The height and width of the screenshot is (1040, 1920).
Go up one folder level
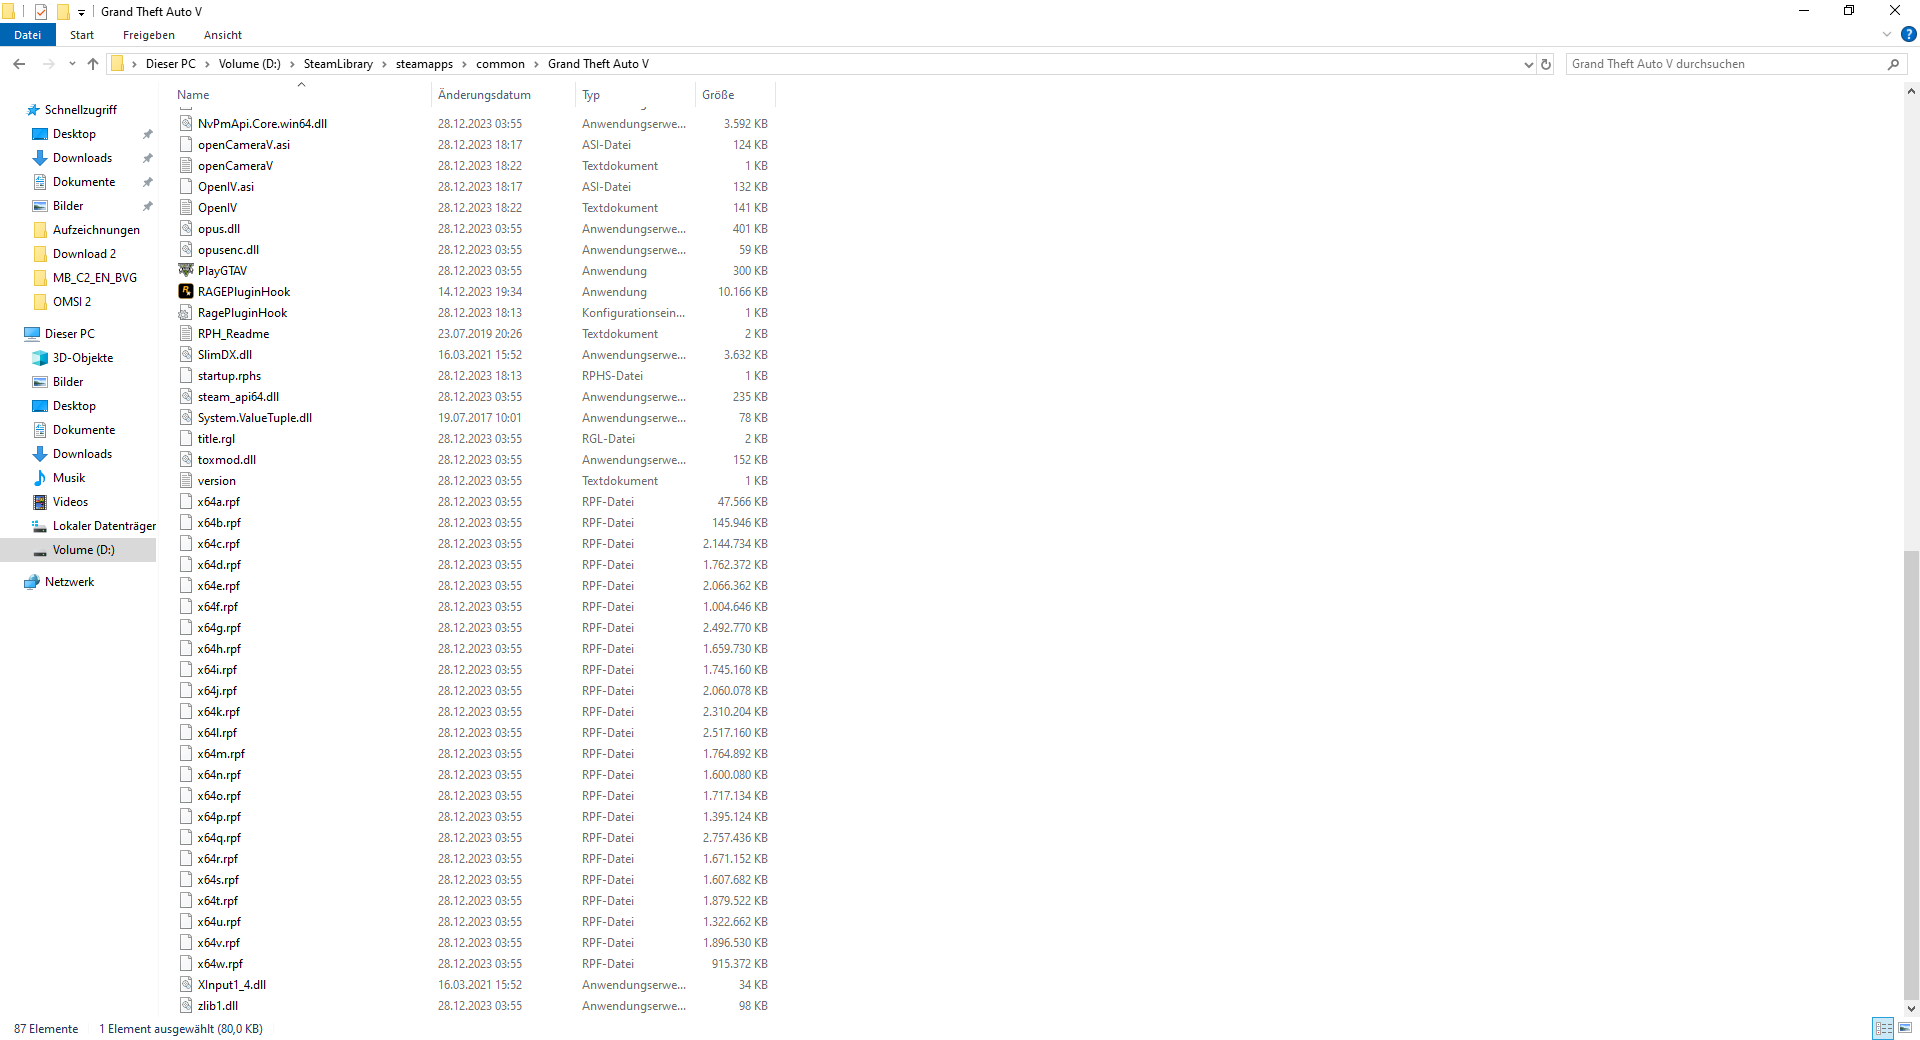(x=93, y=64)
